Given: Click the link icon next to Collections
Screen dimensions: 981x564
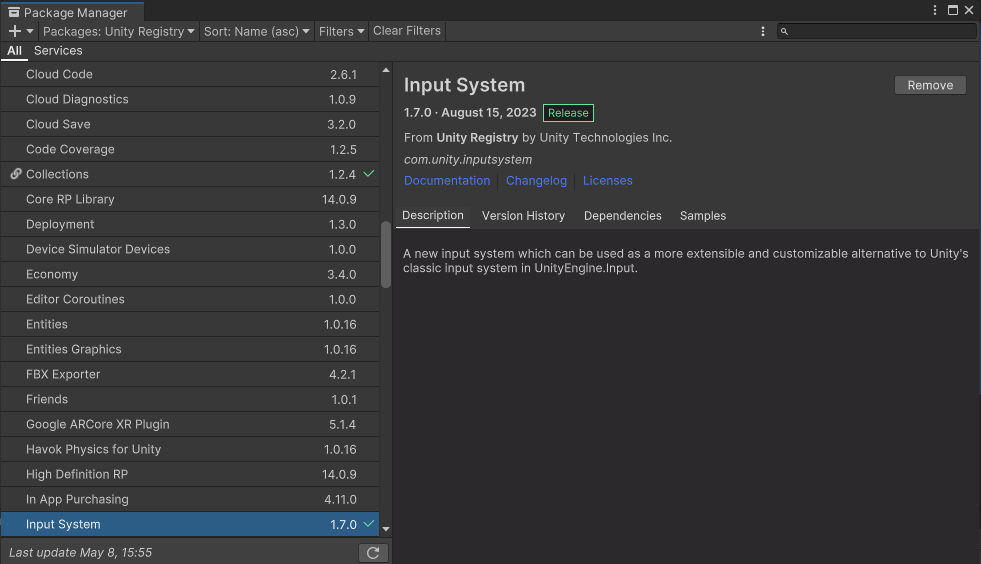Looking at the screenshot, I should (16, 174).
